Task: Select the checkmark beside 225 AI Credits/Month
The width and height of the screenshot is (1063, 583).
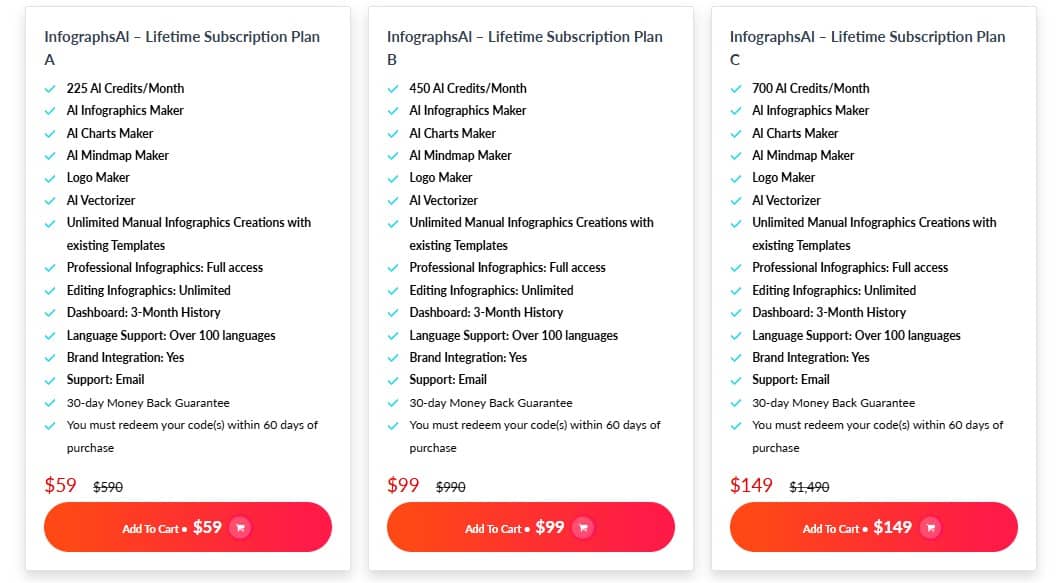Action: click(50, 88)
